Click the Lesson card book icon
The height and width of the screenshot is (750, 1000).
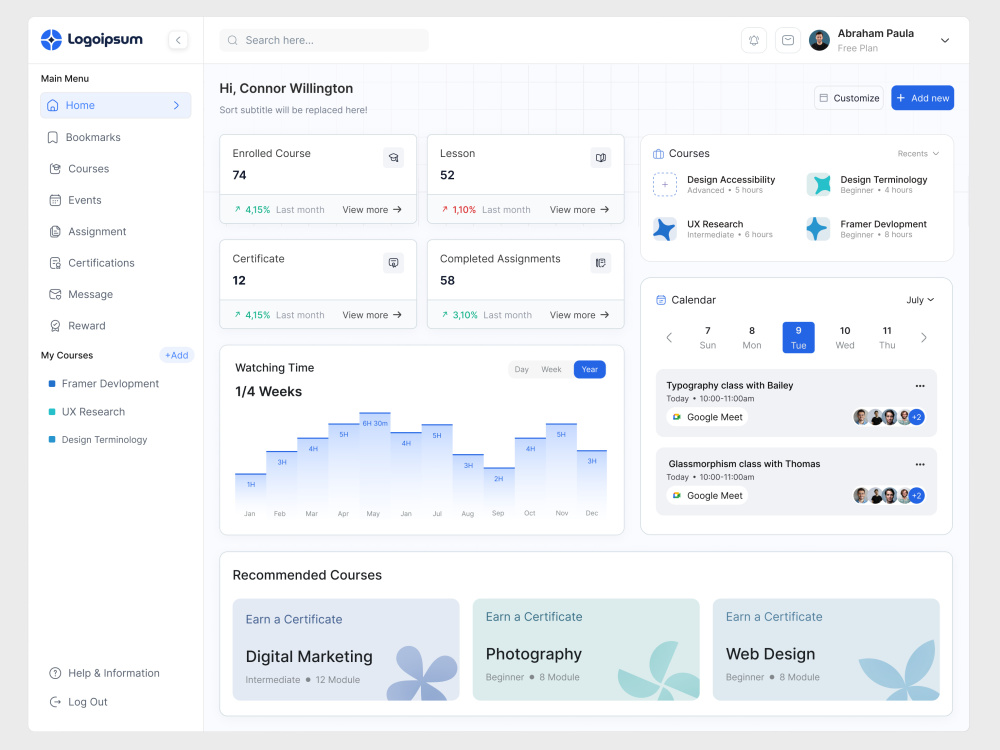point(601,158)
